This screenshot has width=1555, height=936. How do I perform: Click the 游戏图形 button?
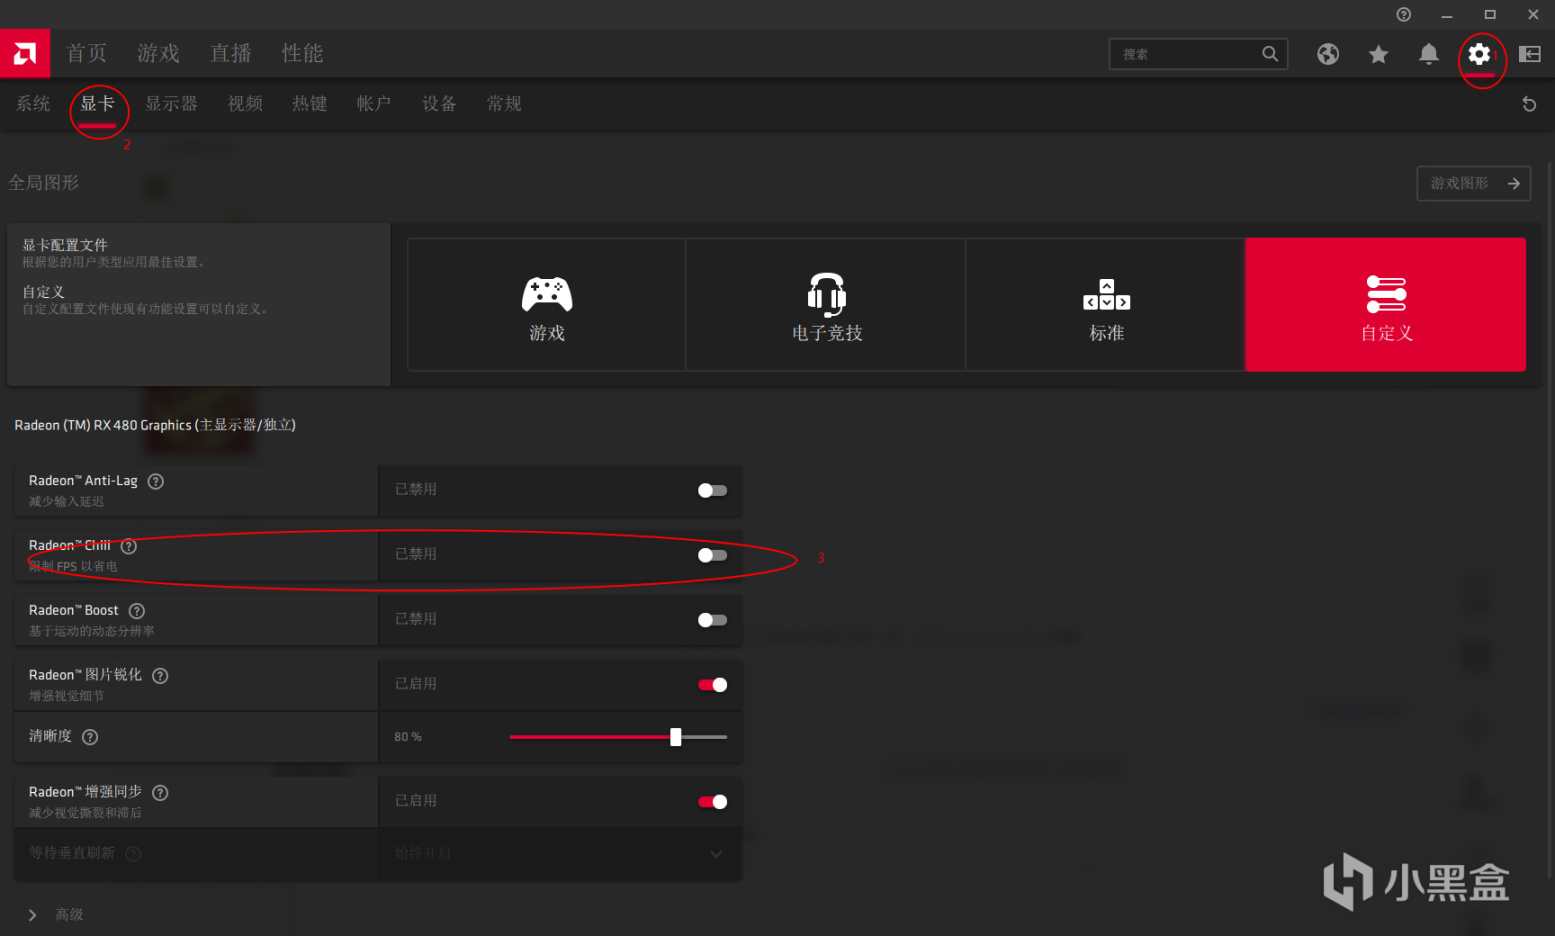[1474, 183]
